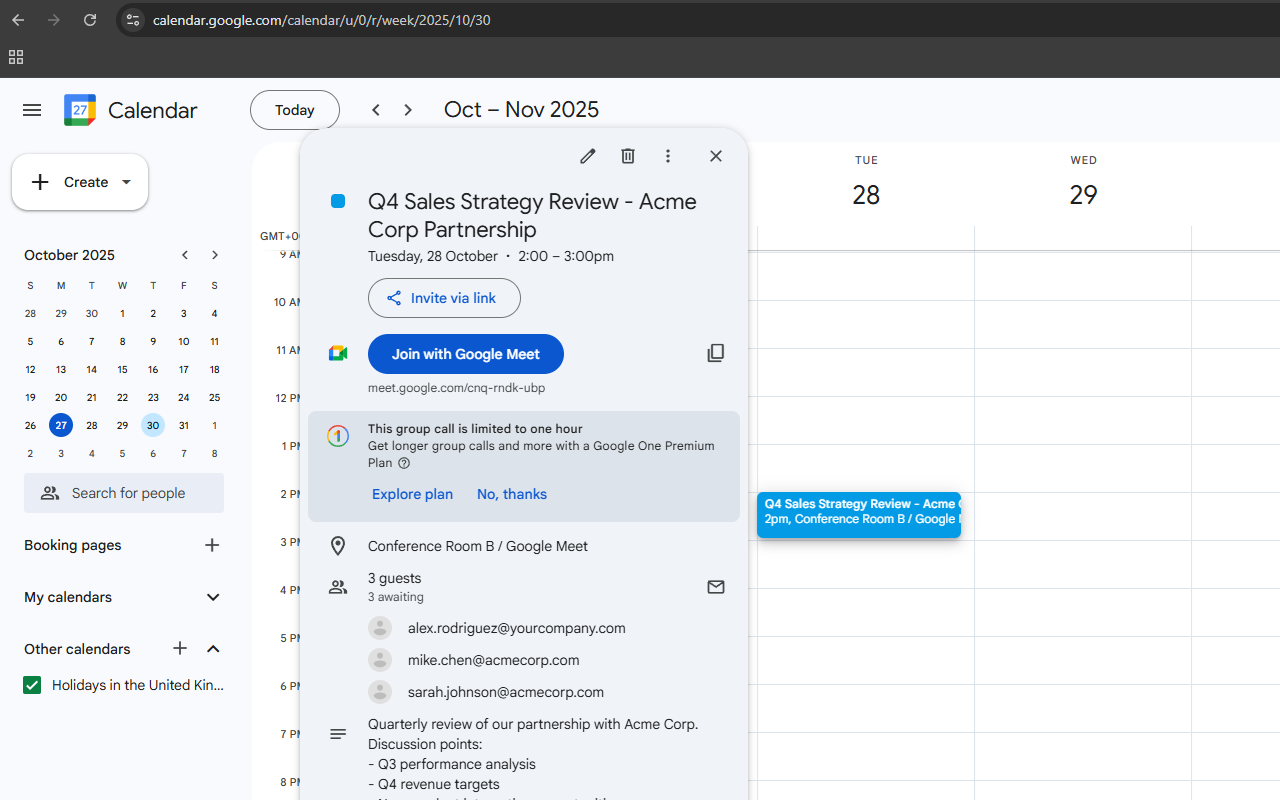Email the three event guests via envelope icon
The height and width of the screenshot is (800, 1280).
(715, 587)
